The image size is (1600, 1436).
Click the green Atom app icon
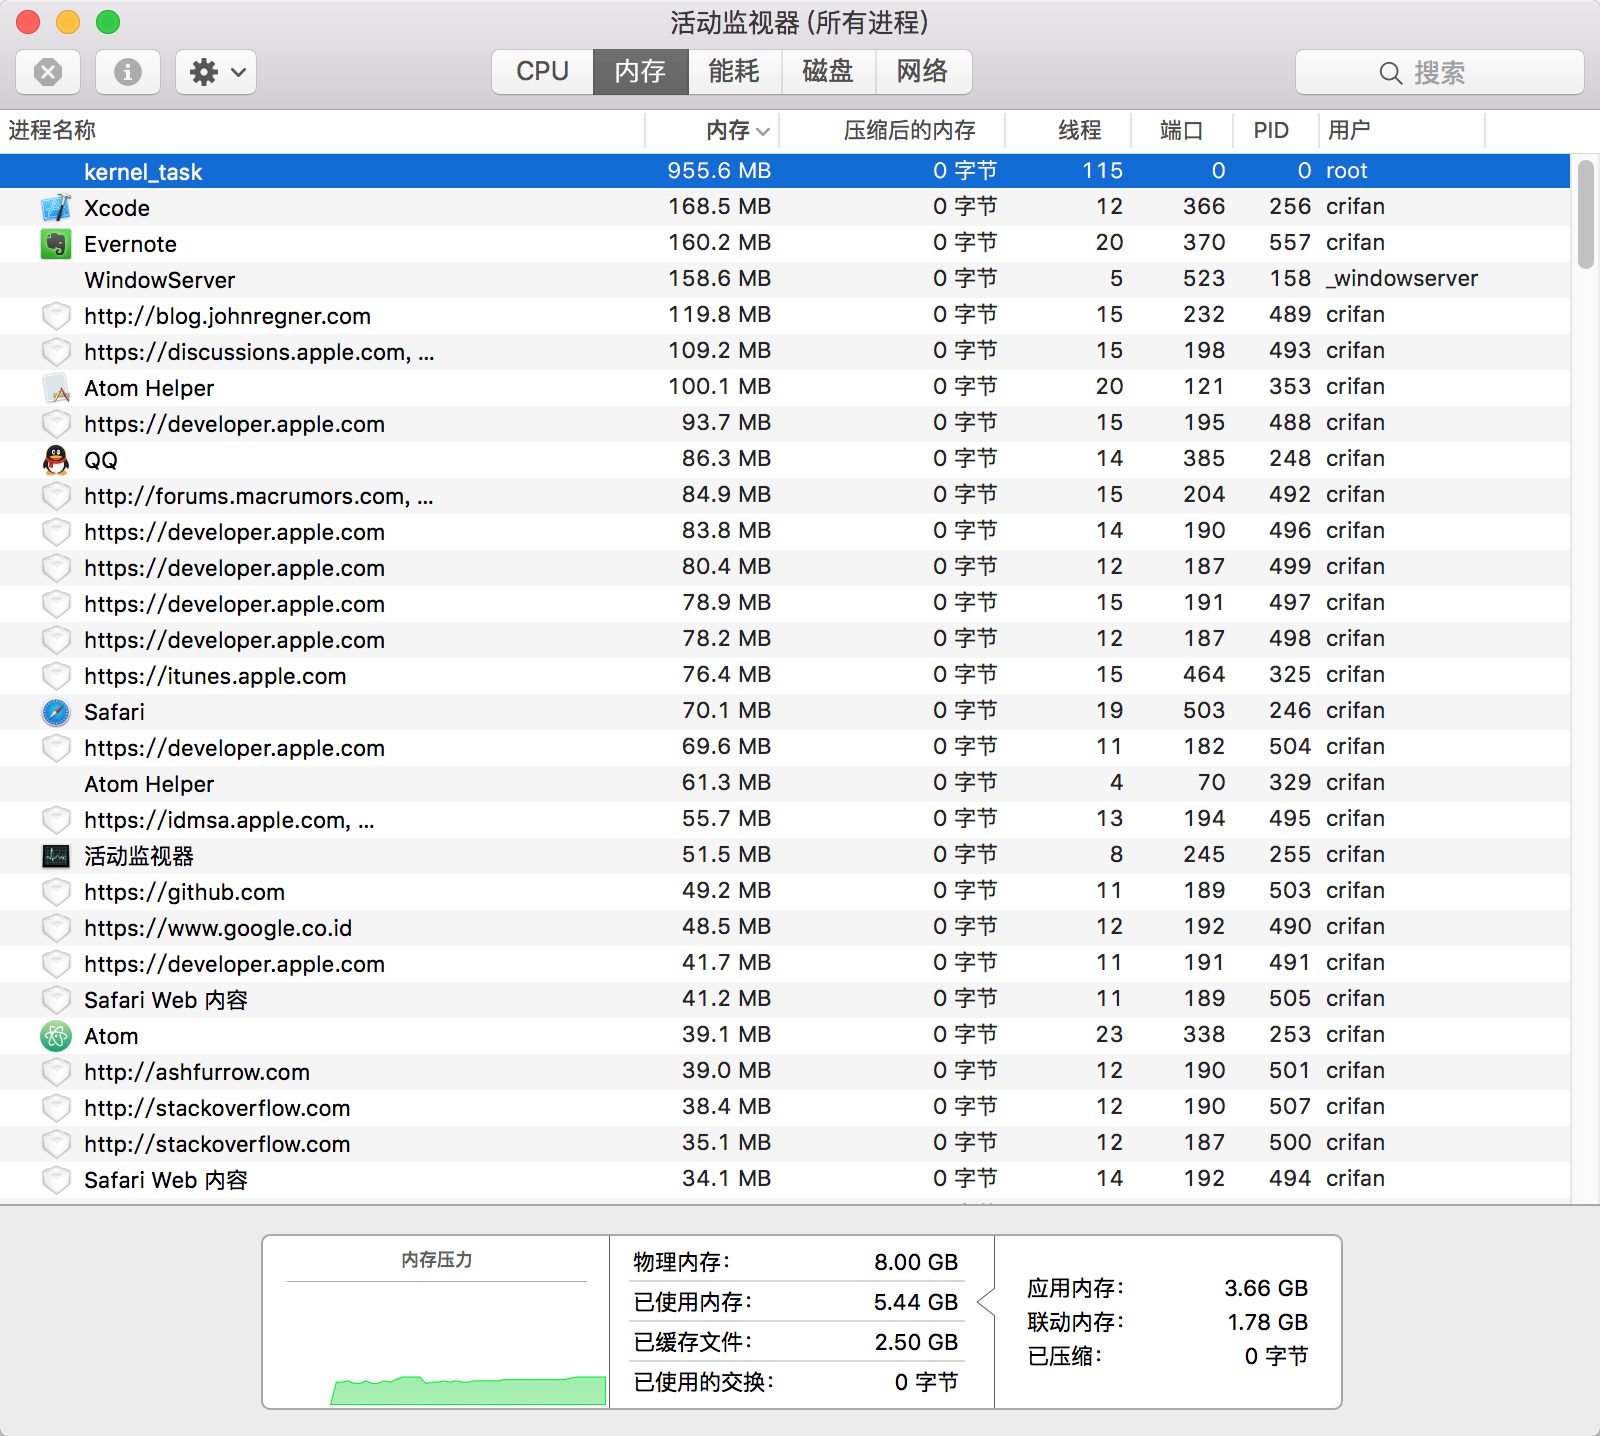[56, 1036]
